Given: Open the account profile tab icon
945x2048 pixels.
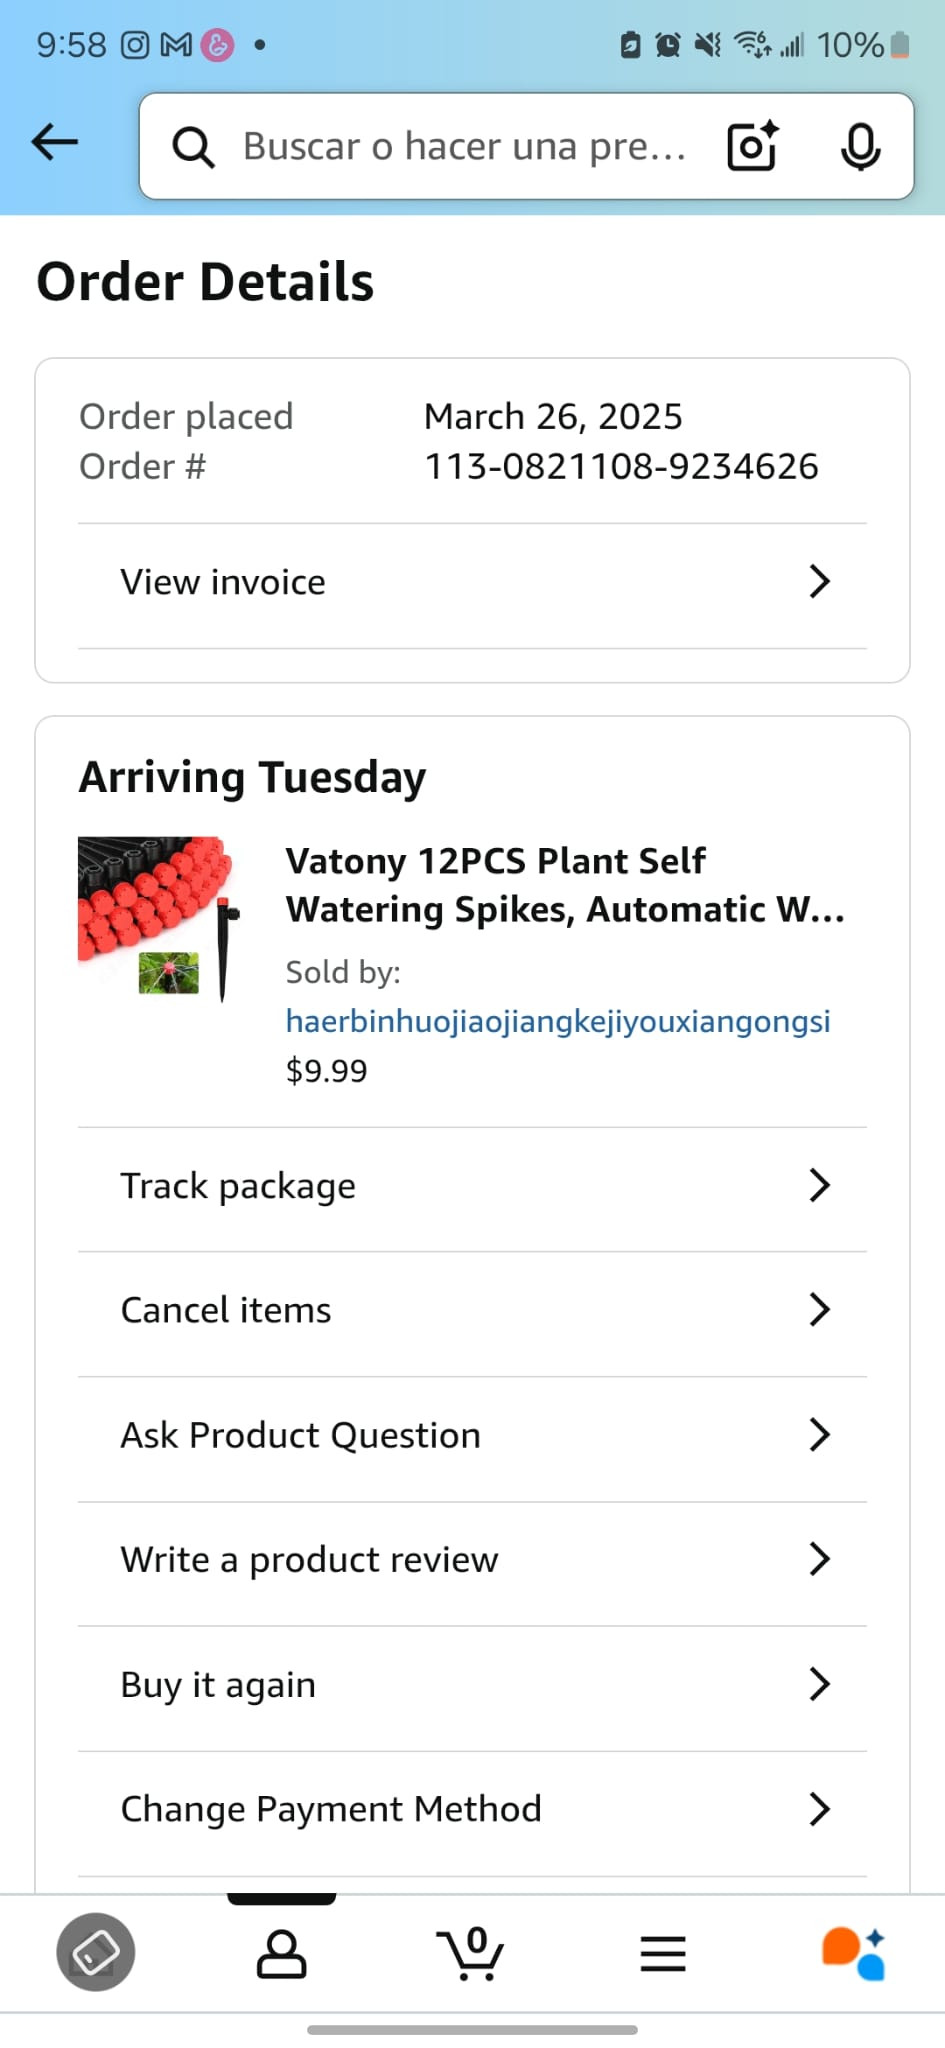Looking at the screenshot, I should click(x=281, y=1953).
